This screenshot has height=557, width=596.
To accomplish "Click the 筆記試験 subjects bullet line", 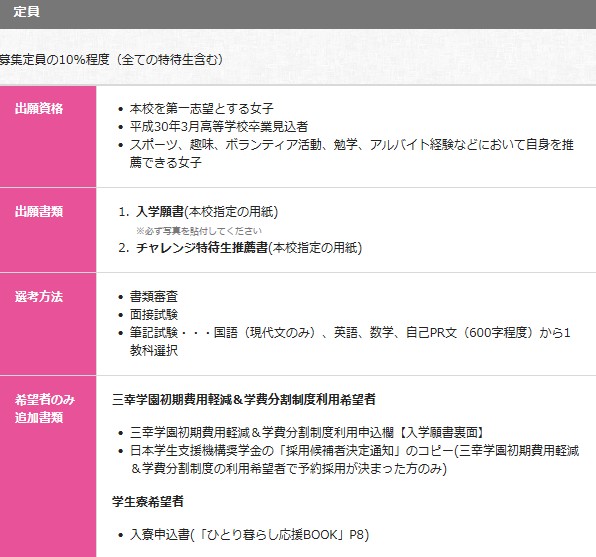I will coord(350,341).
